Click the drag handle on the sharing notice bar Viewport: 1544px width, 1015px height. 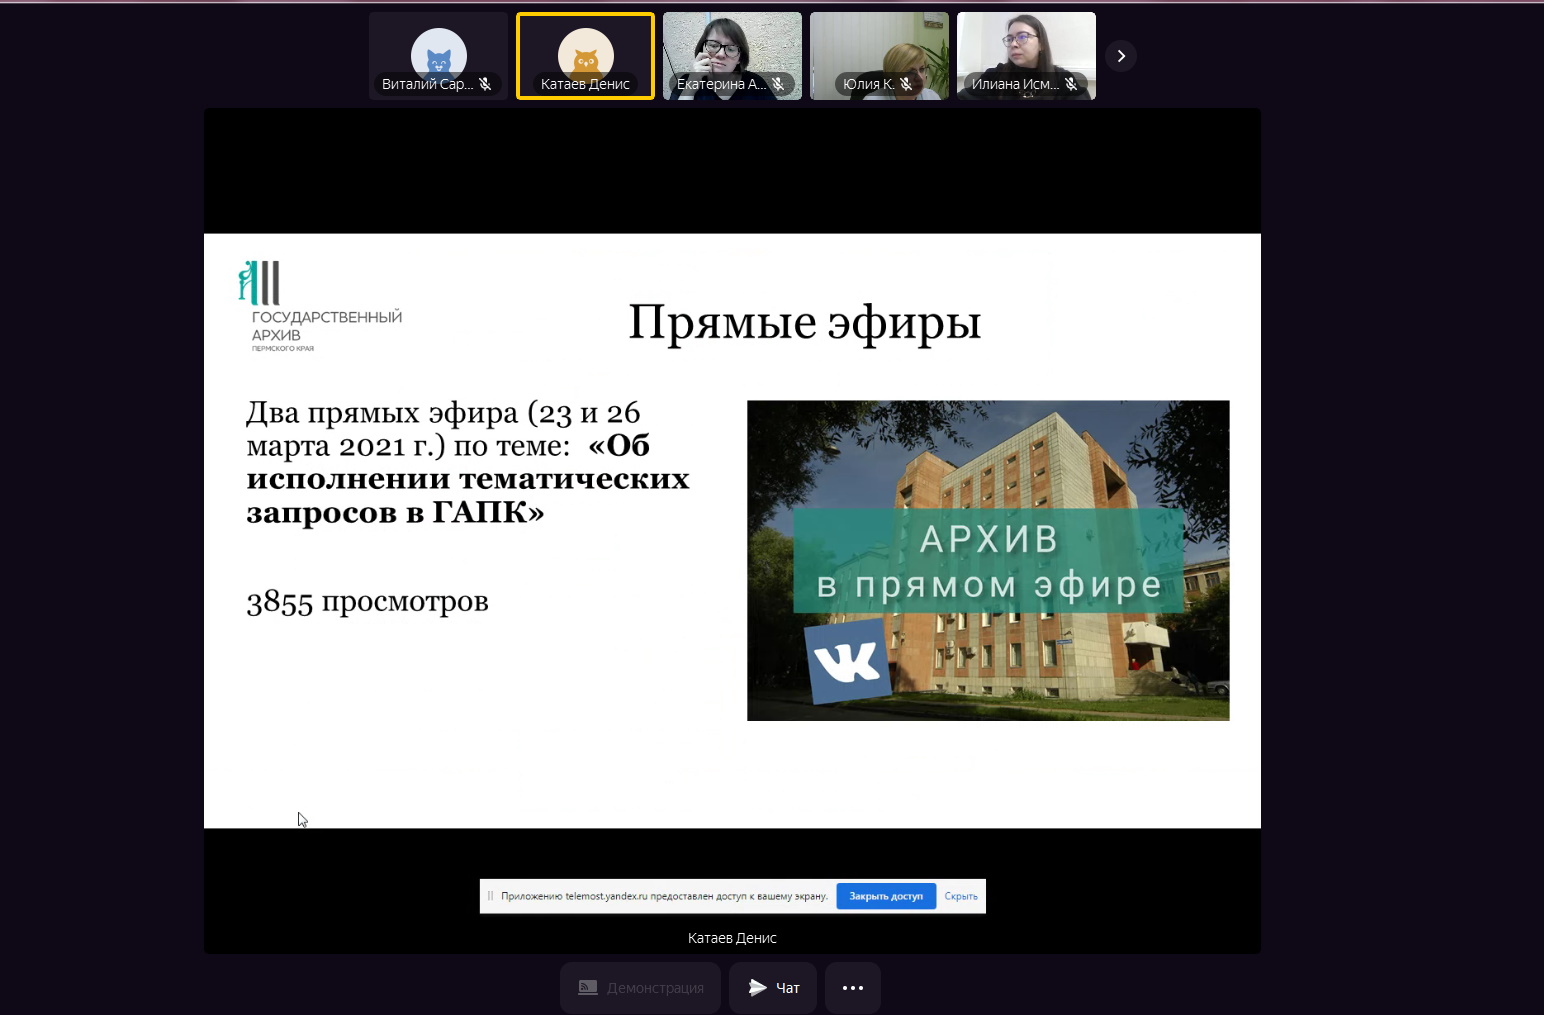[490, 896]
